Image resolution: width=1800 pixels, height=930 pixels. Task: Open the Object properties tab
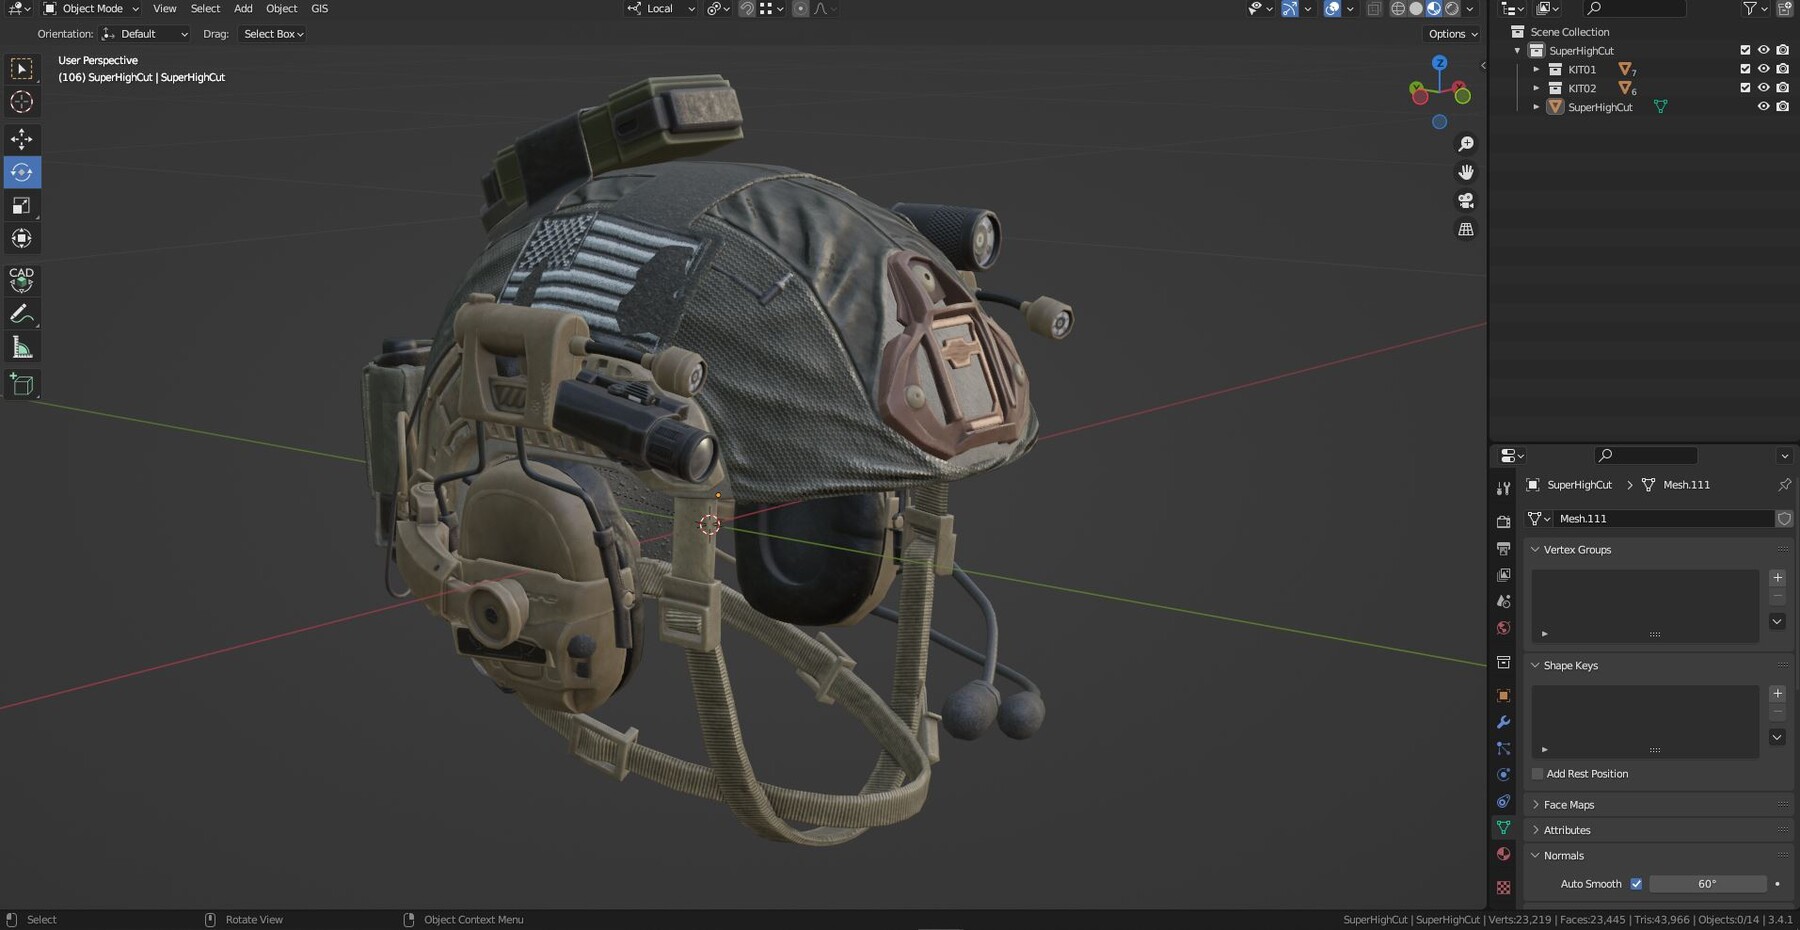click(1503, 695)
